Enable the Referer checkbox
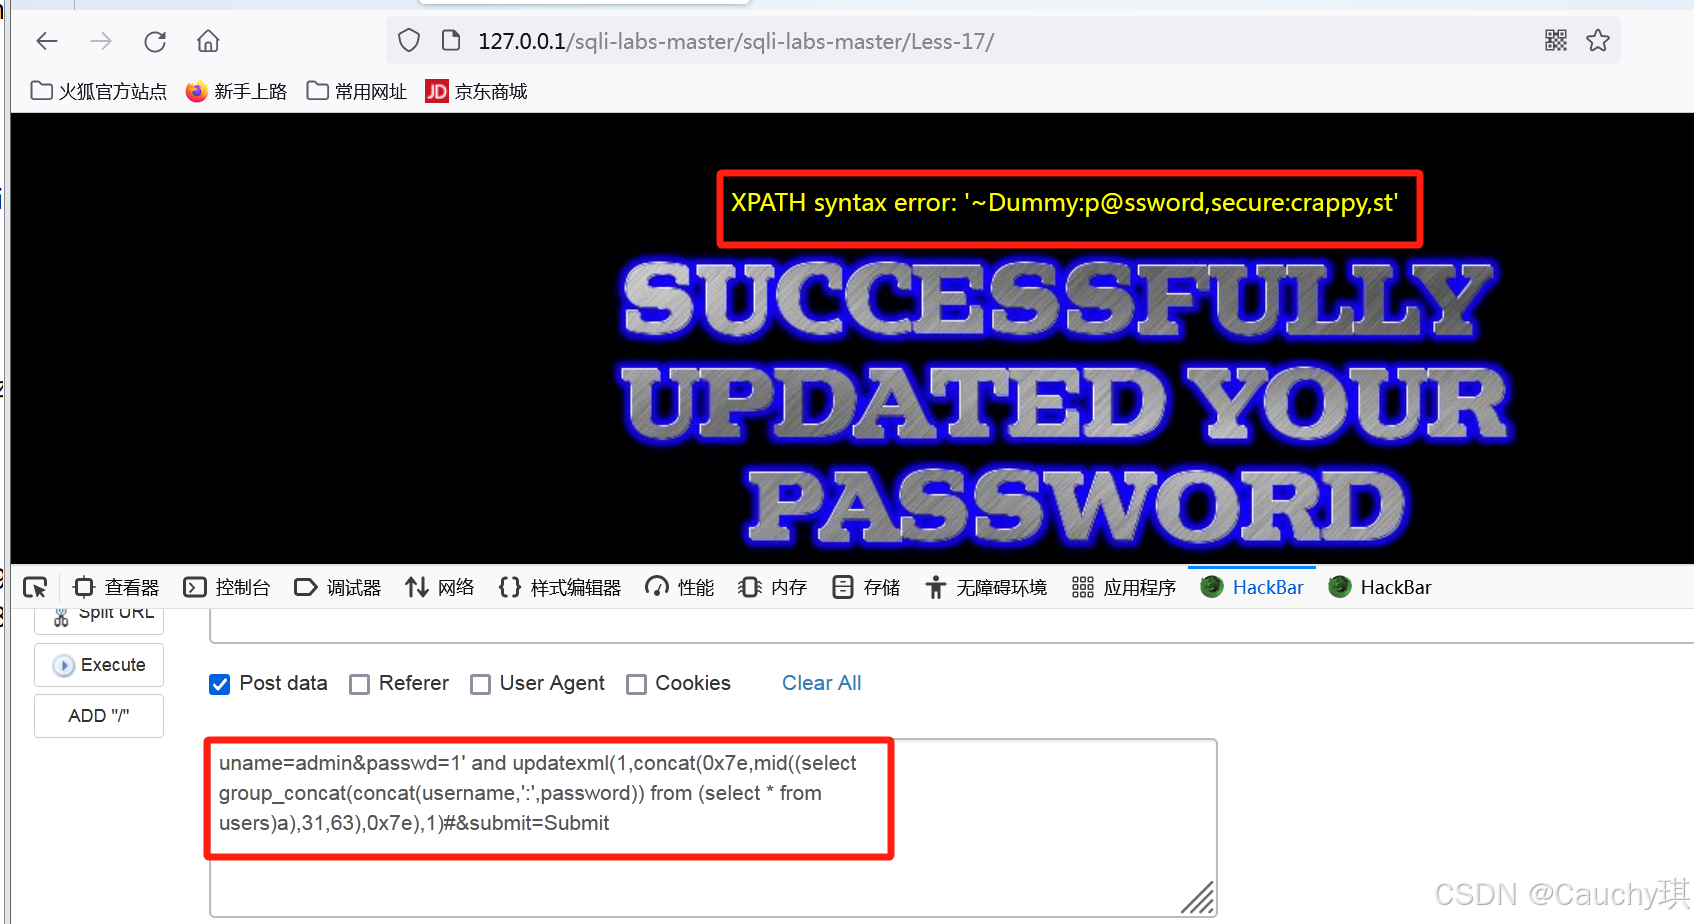 [x=360, y=684]
